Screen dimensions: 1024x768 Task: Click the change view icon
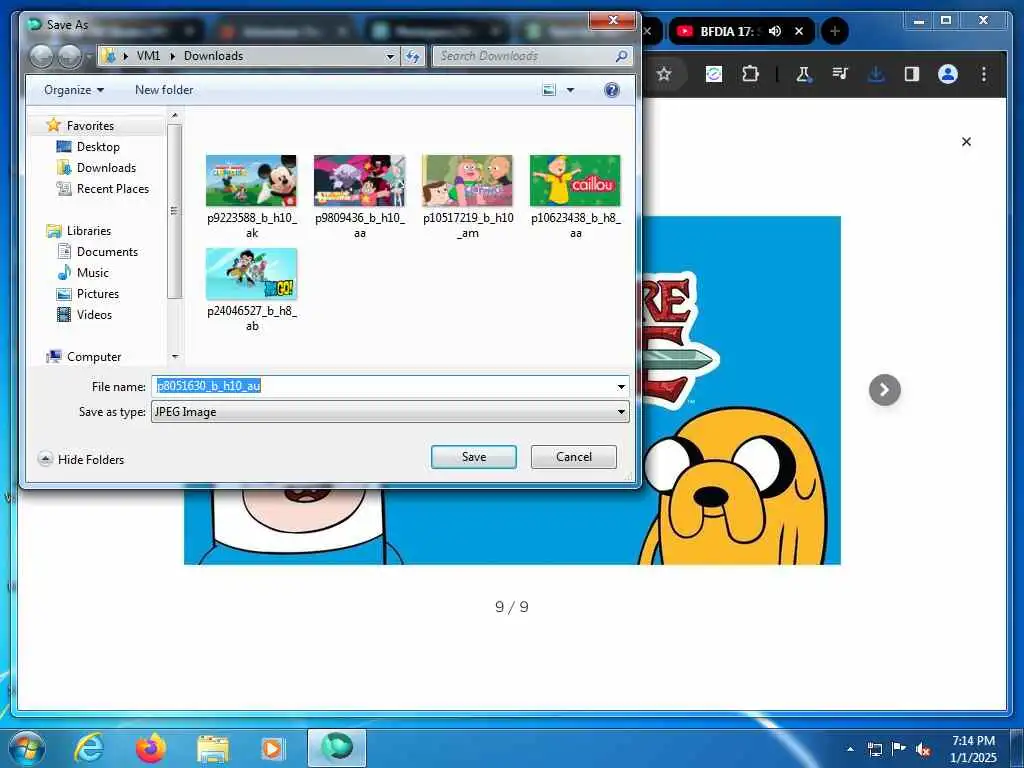(549, 90)
